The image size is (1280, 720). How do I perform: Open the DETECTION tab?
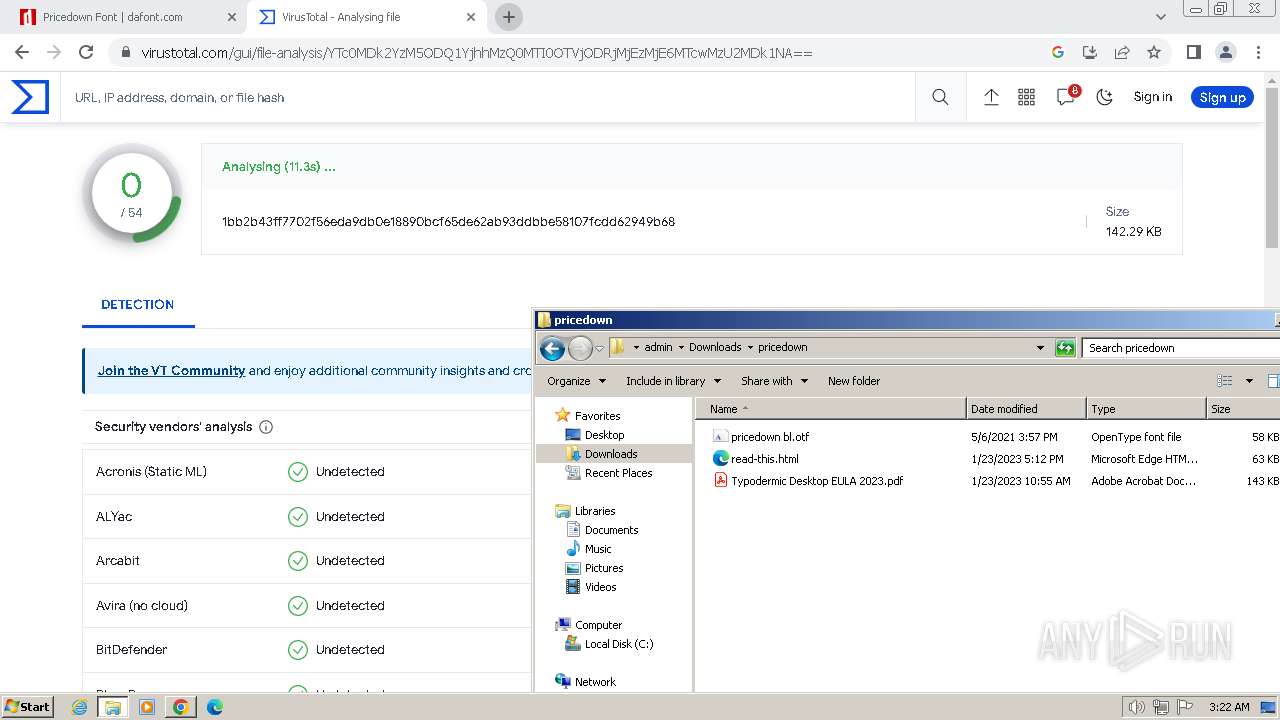coord(138,304)
